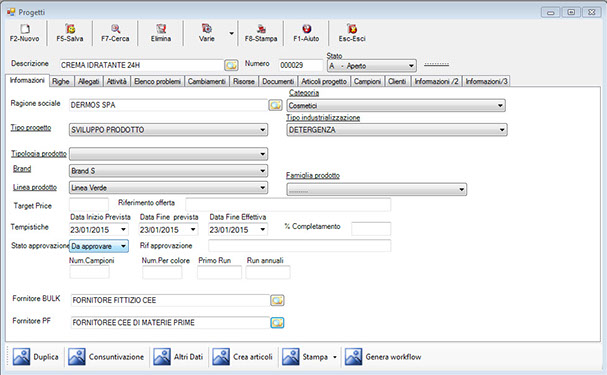Open the Allegati tab
This screenshot has height=375, width=607.
coord(89,81)
